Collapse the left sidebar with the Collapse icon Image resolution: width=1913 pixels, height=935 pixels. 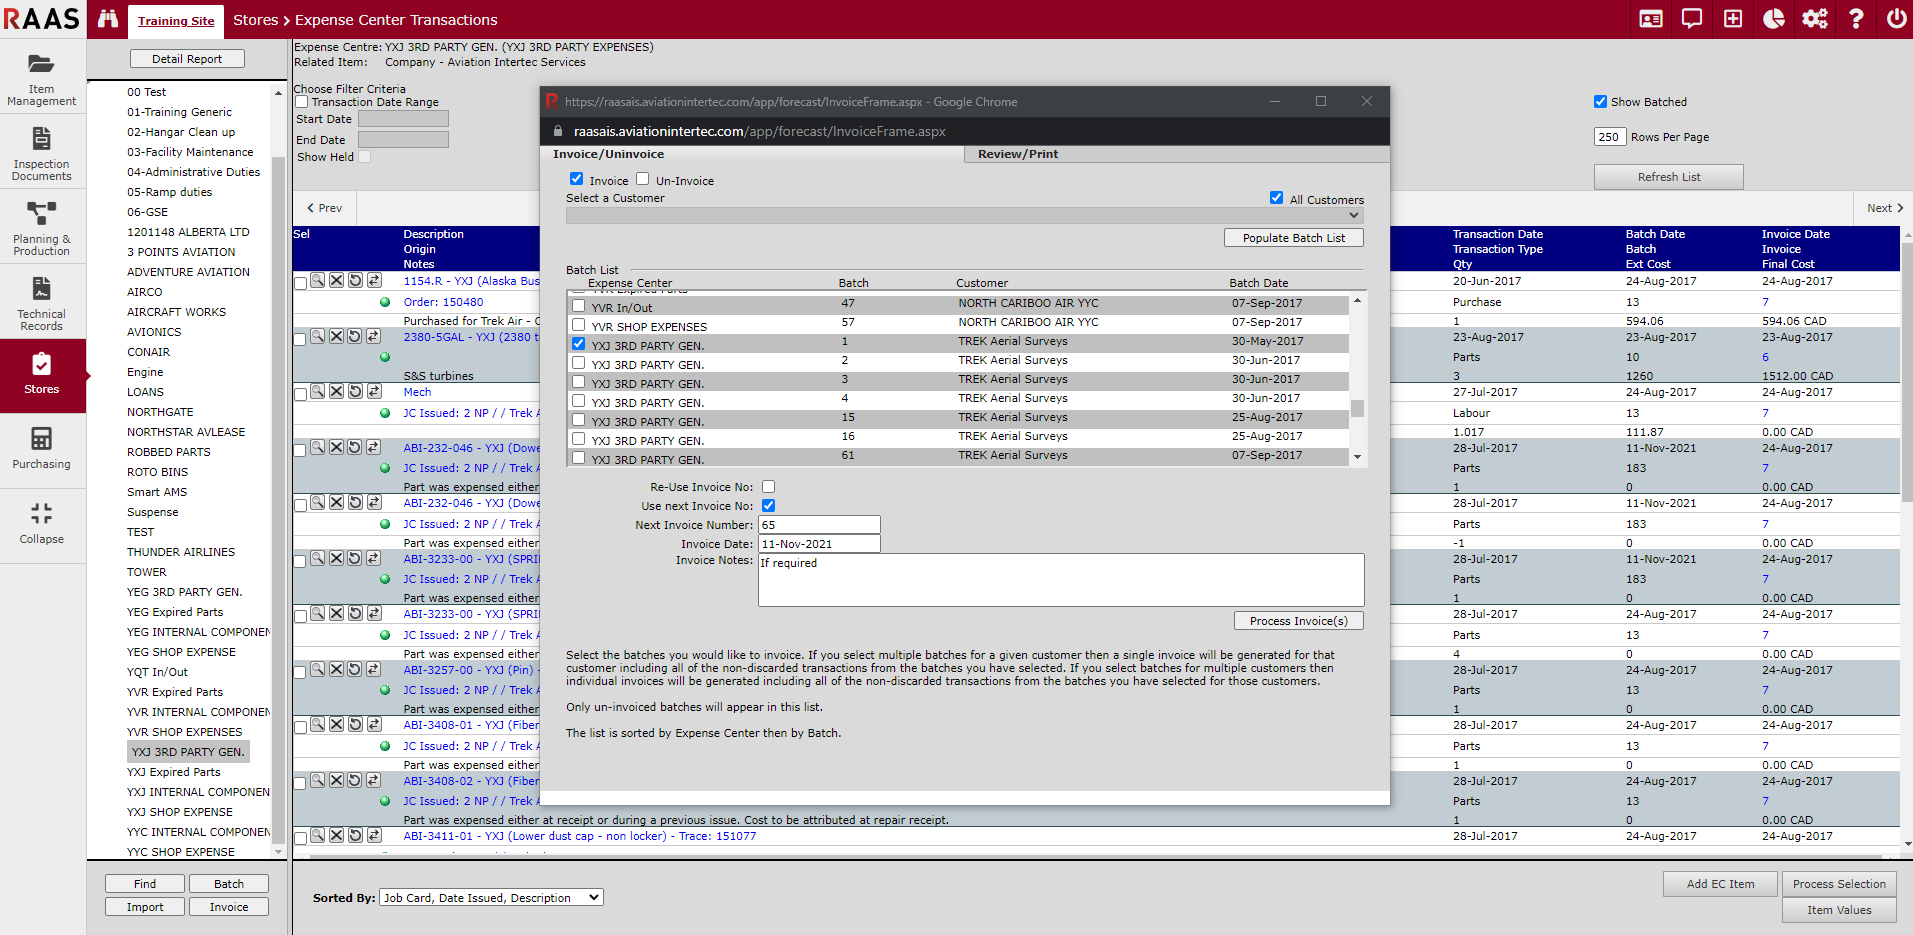pos(42,522)
